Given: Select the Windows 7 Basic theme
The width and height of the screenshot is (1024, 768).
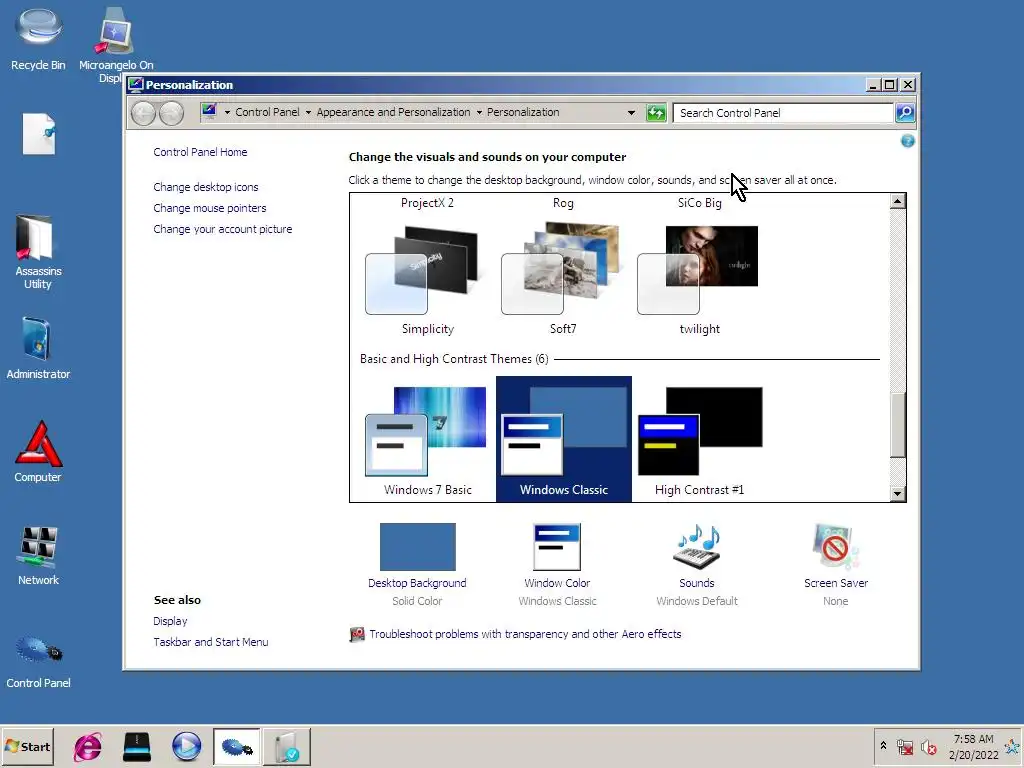Looking at the screenshot, I should [427, 441].
